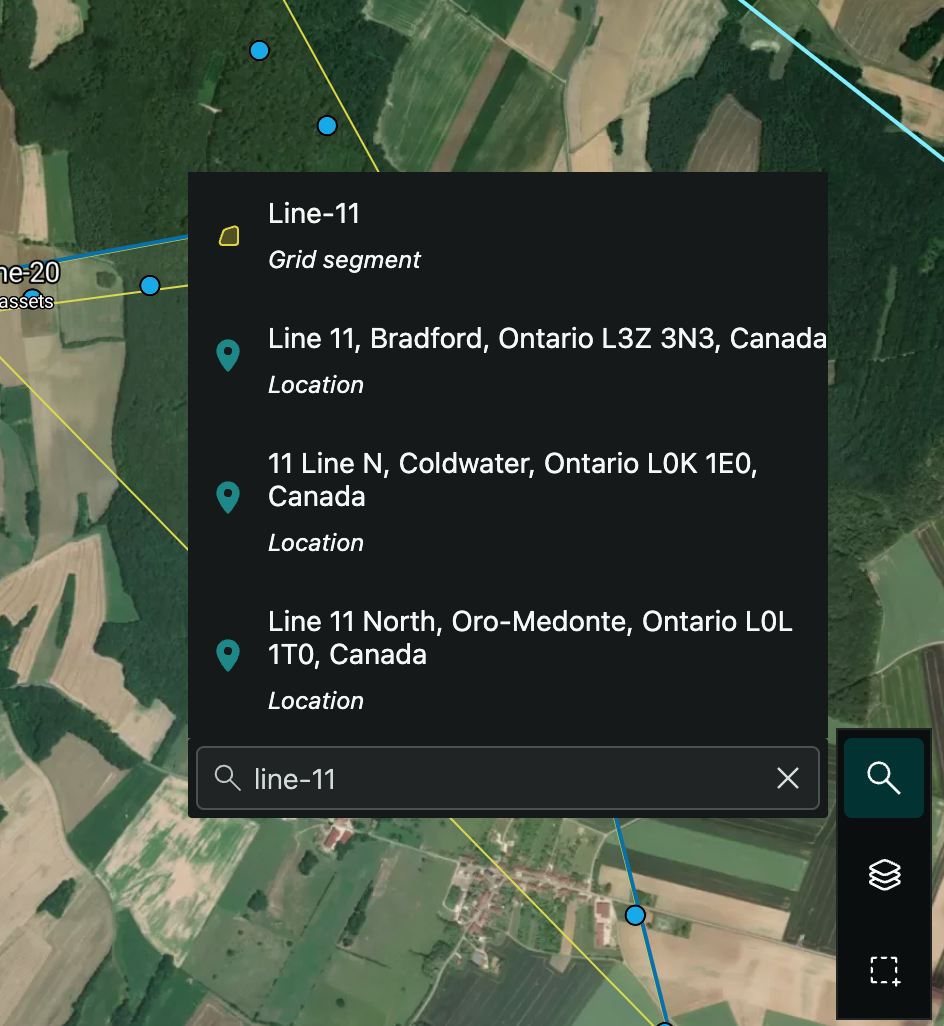Screen dimensions: 944x1026
Task: Click the assets label on the map
Action: [27, 302]
